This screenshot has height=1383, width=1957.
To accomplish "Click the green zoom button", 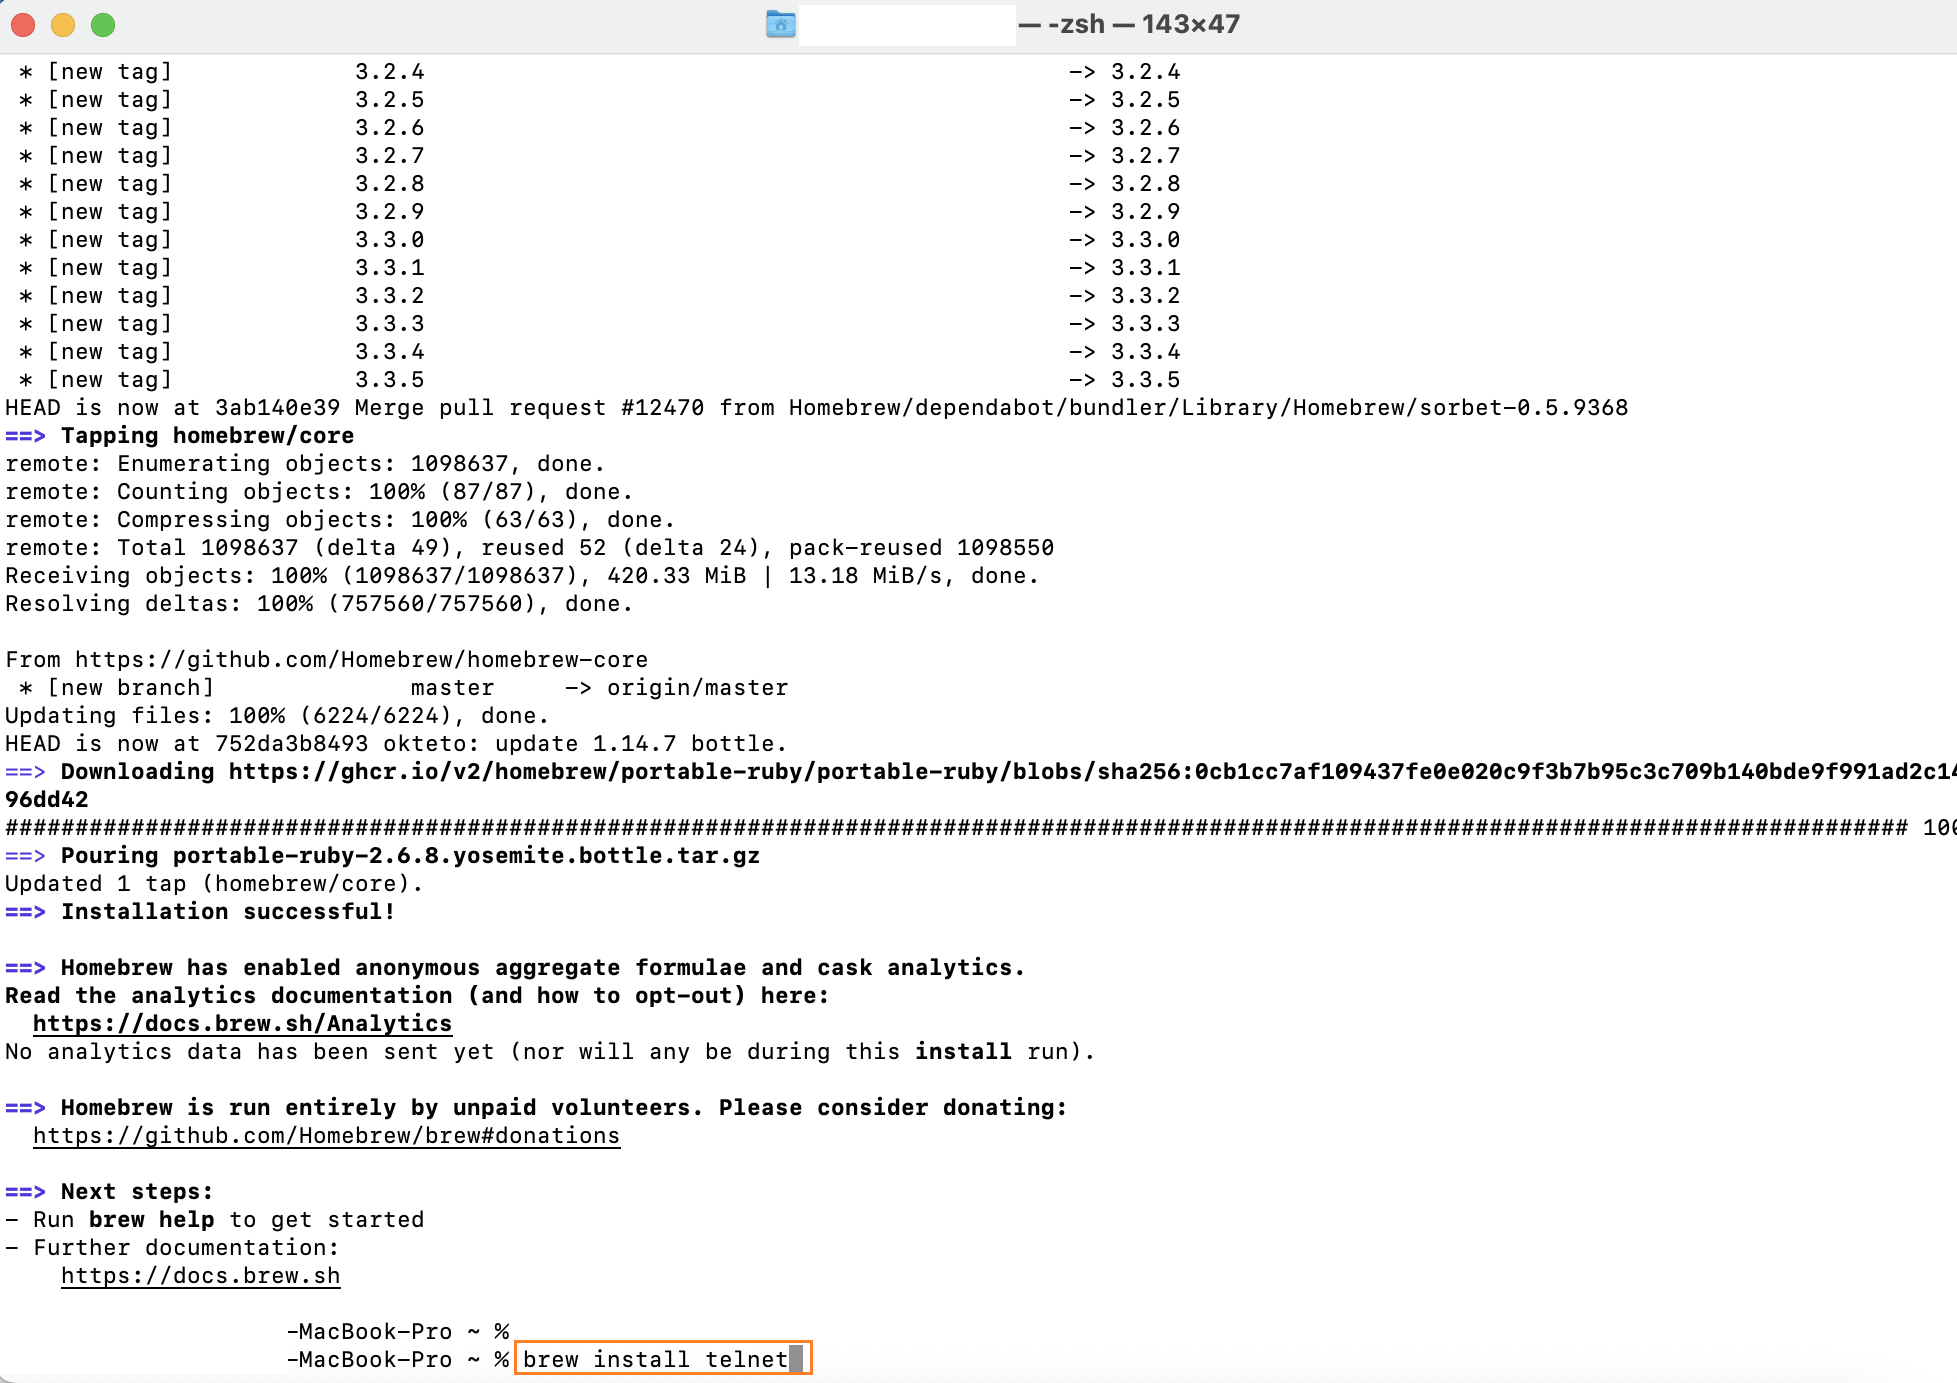I will 103,24.
